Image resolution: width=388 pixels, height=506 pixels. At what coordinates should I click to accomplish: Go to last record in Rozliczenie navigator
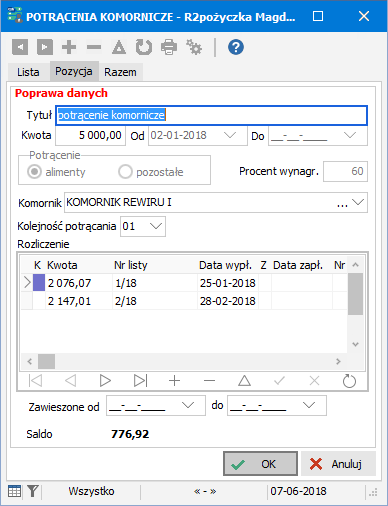140,381
